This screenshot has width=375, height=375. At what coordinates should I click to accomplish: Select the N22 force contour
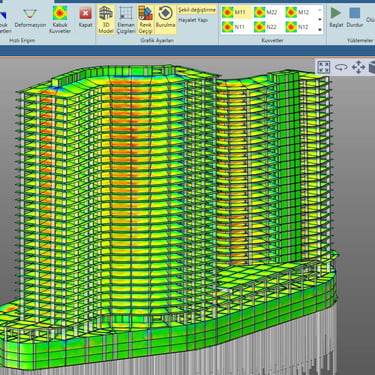point(266,27)
